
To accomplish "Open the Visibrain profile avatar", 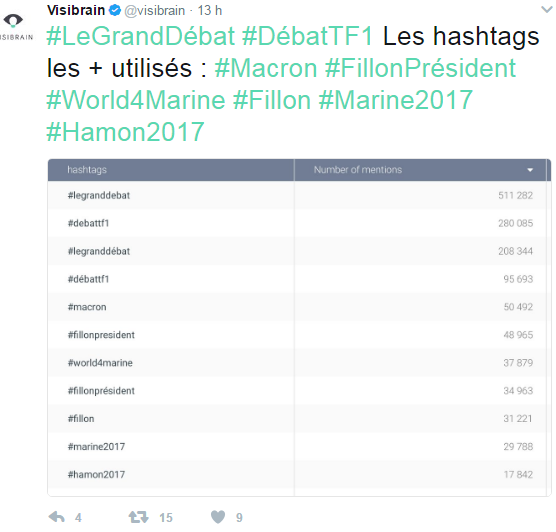I will click(x=16, y=26).
